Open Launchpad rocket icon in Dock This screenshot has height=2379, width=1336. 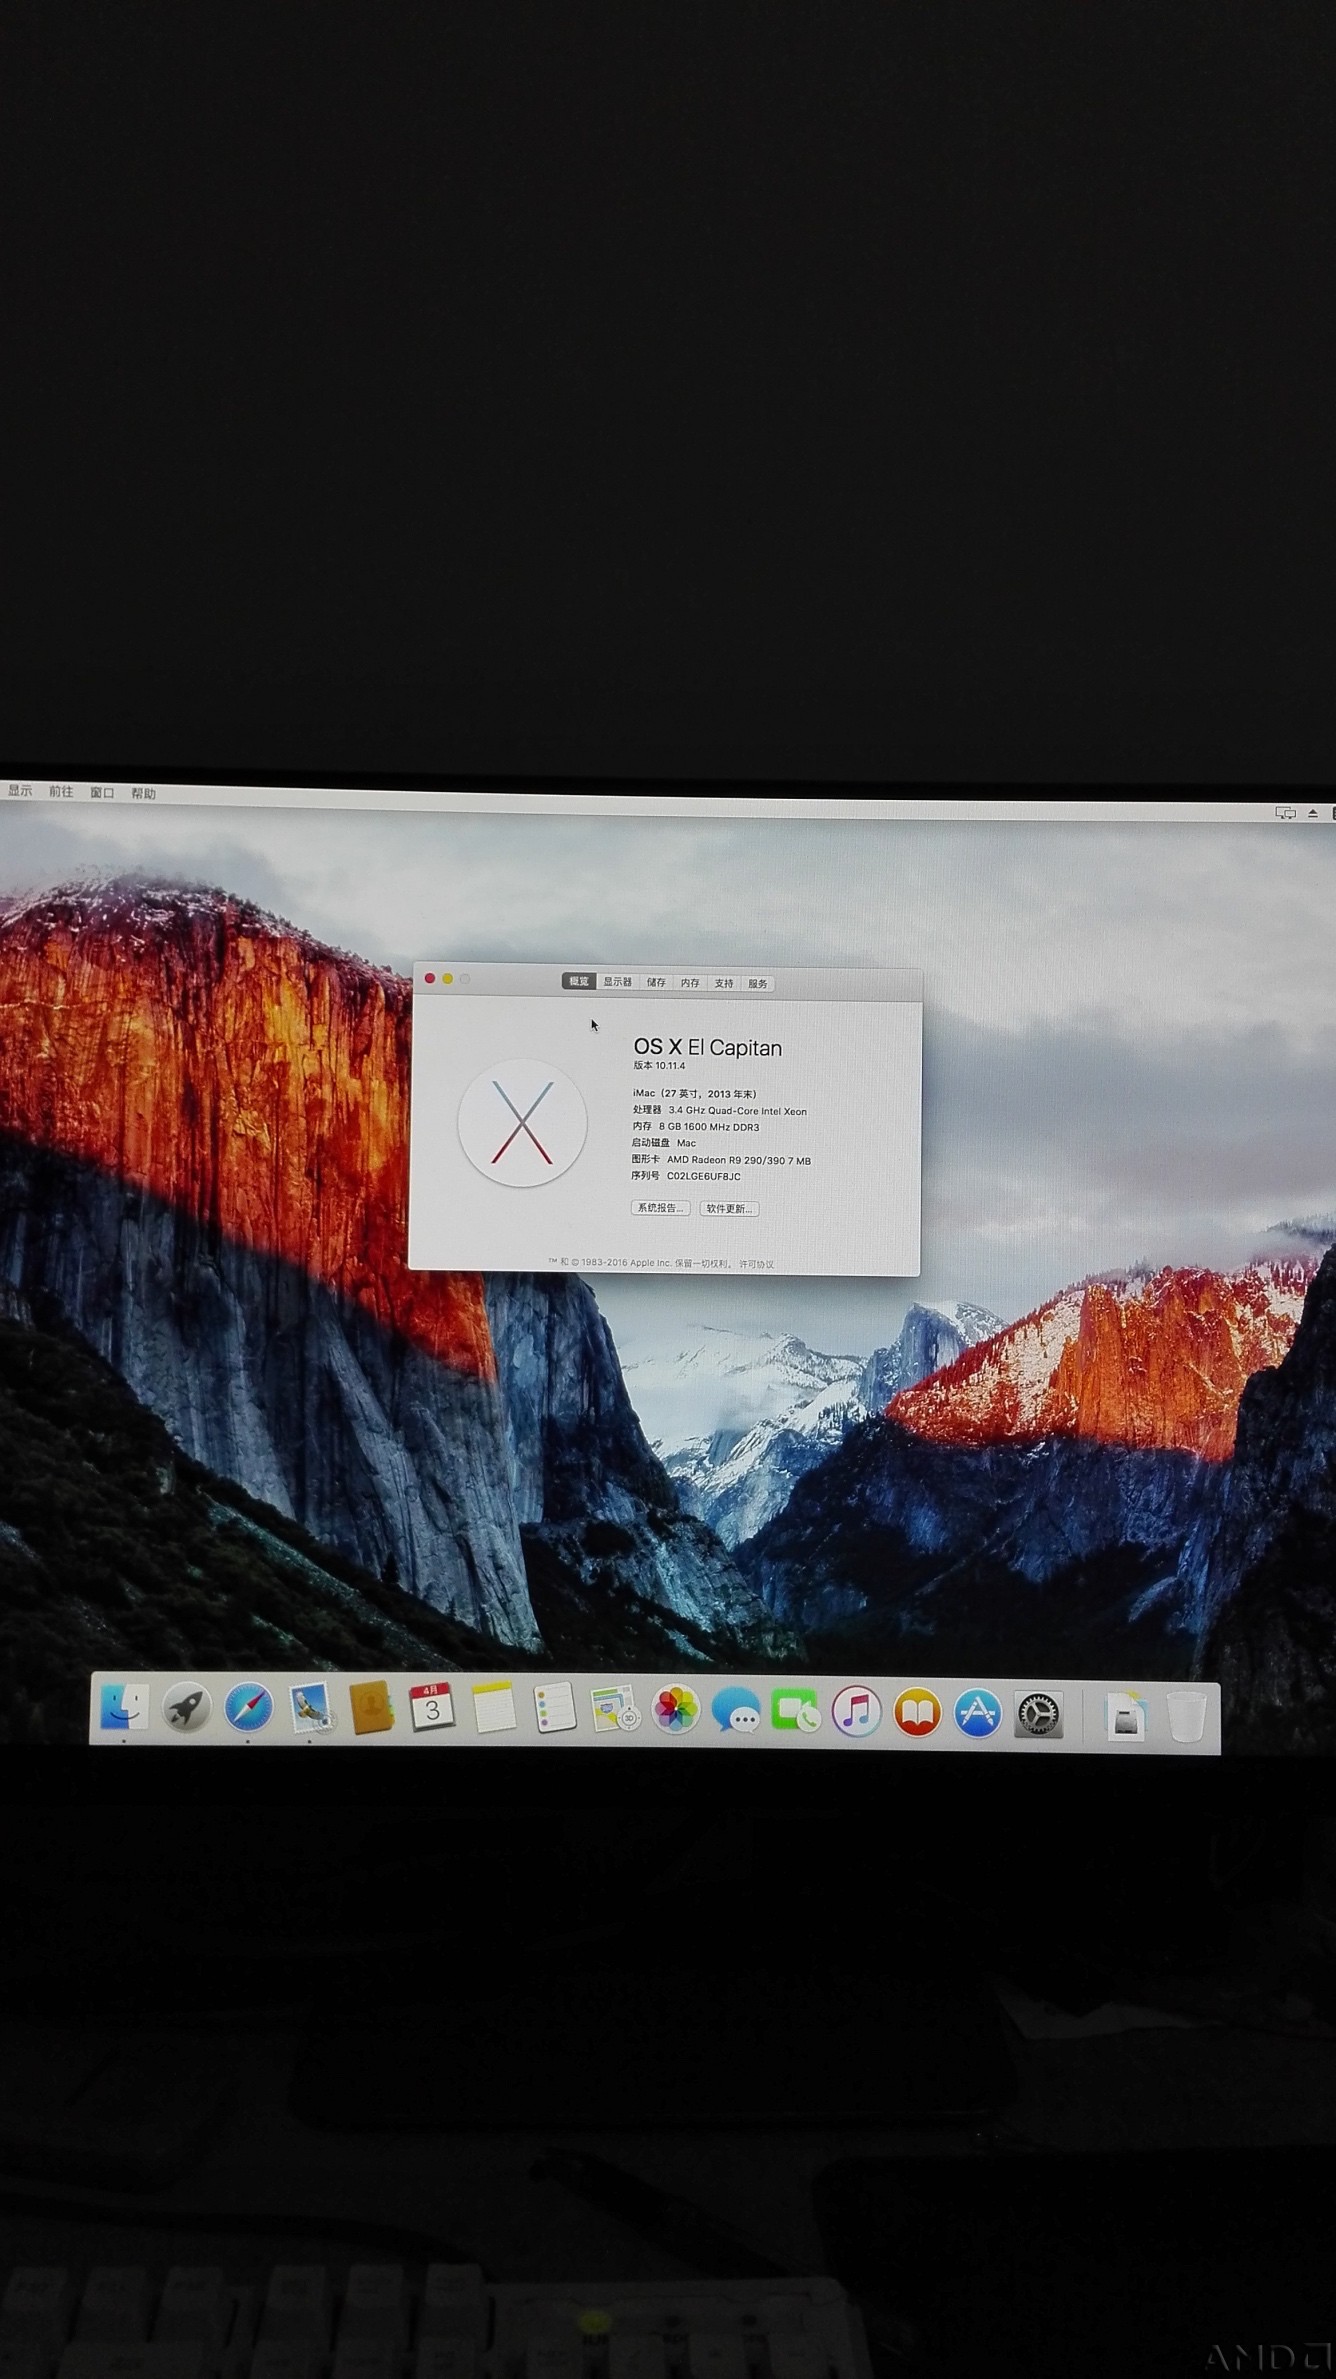186,1707
